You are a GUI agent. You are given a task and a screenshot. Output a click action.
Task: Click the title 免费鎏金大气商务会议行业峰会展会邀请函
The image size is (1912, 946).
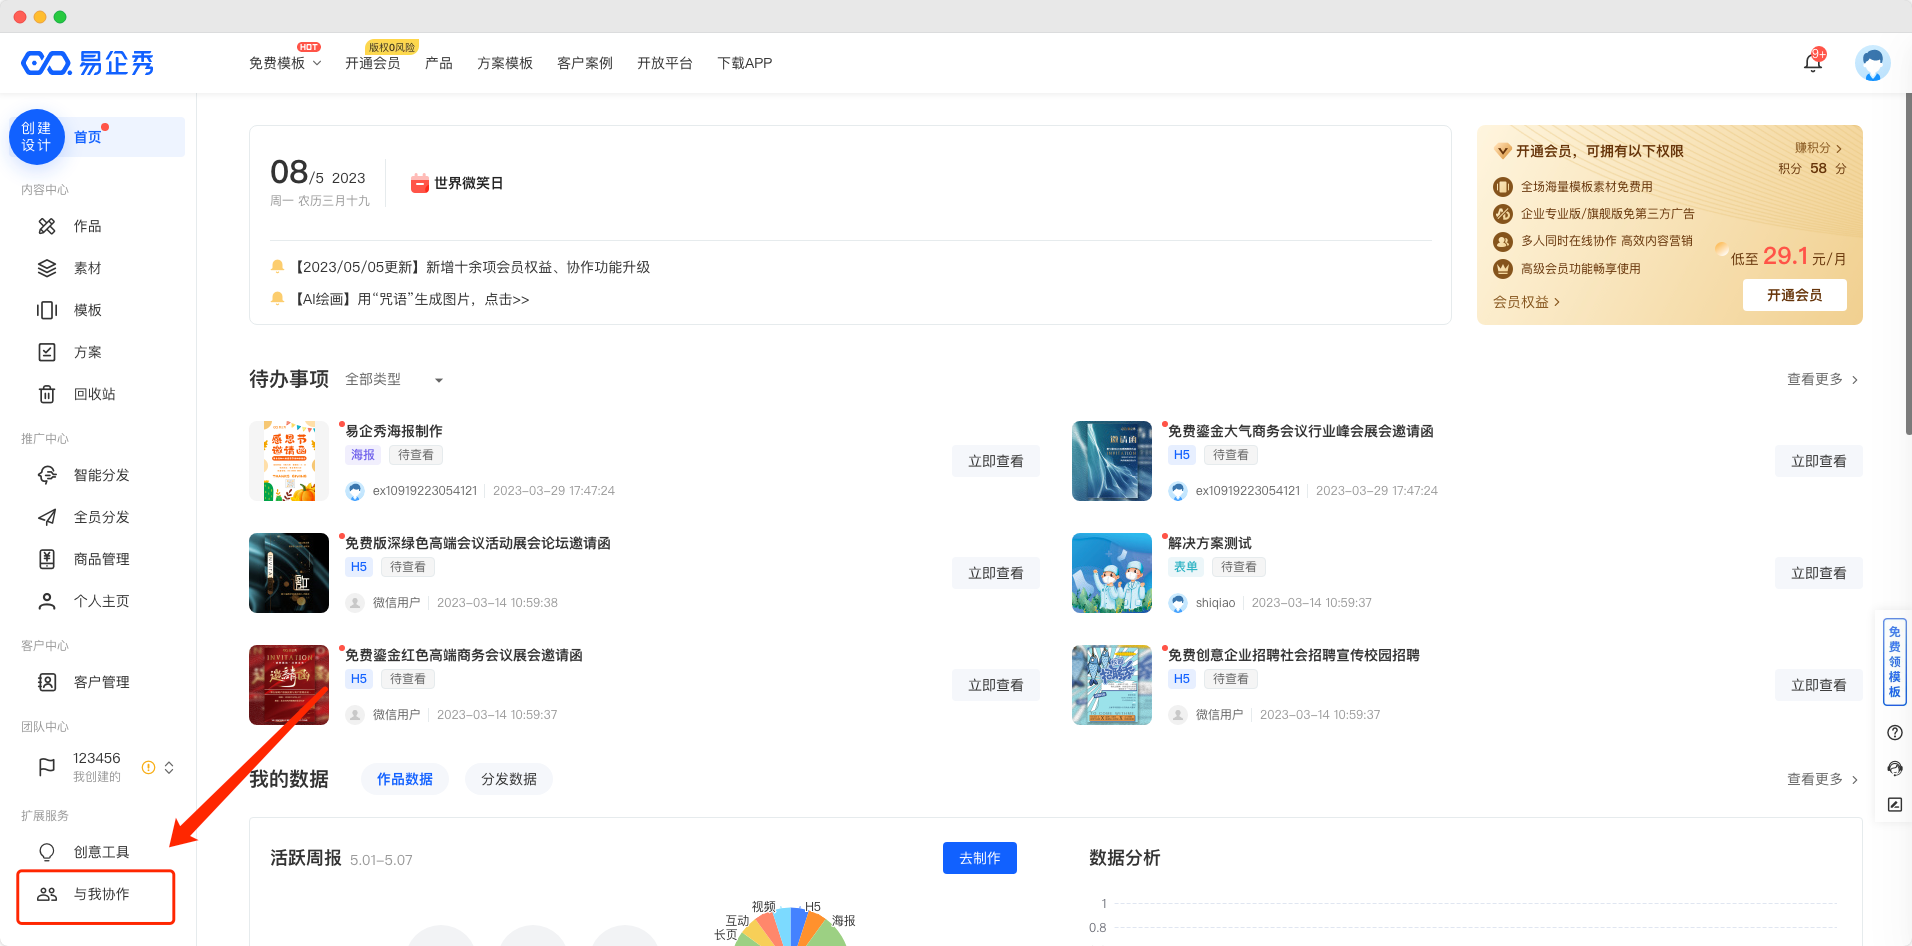1301,431
